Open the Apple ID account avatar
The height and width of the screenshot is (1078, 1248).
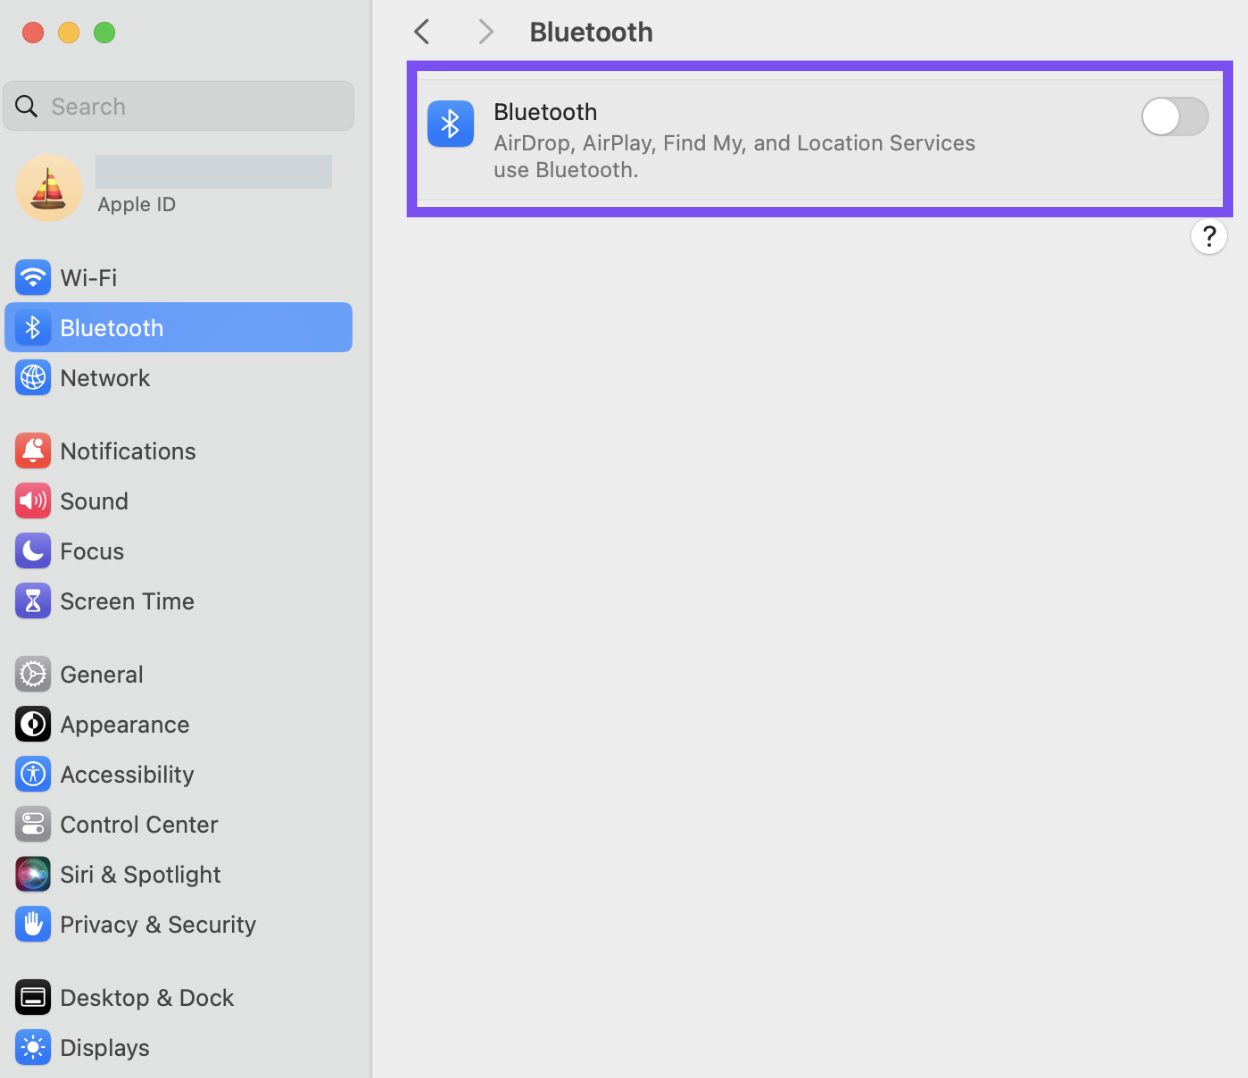[49, 188]
